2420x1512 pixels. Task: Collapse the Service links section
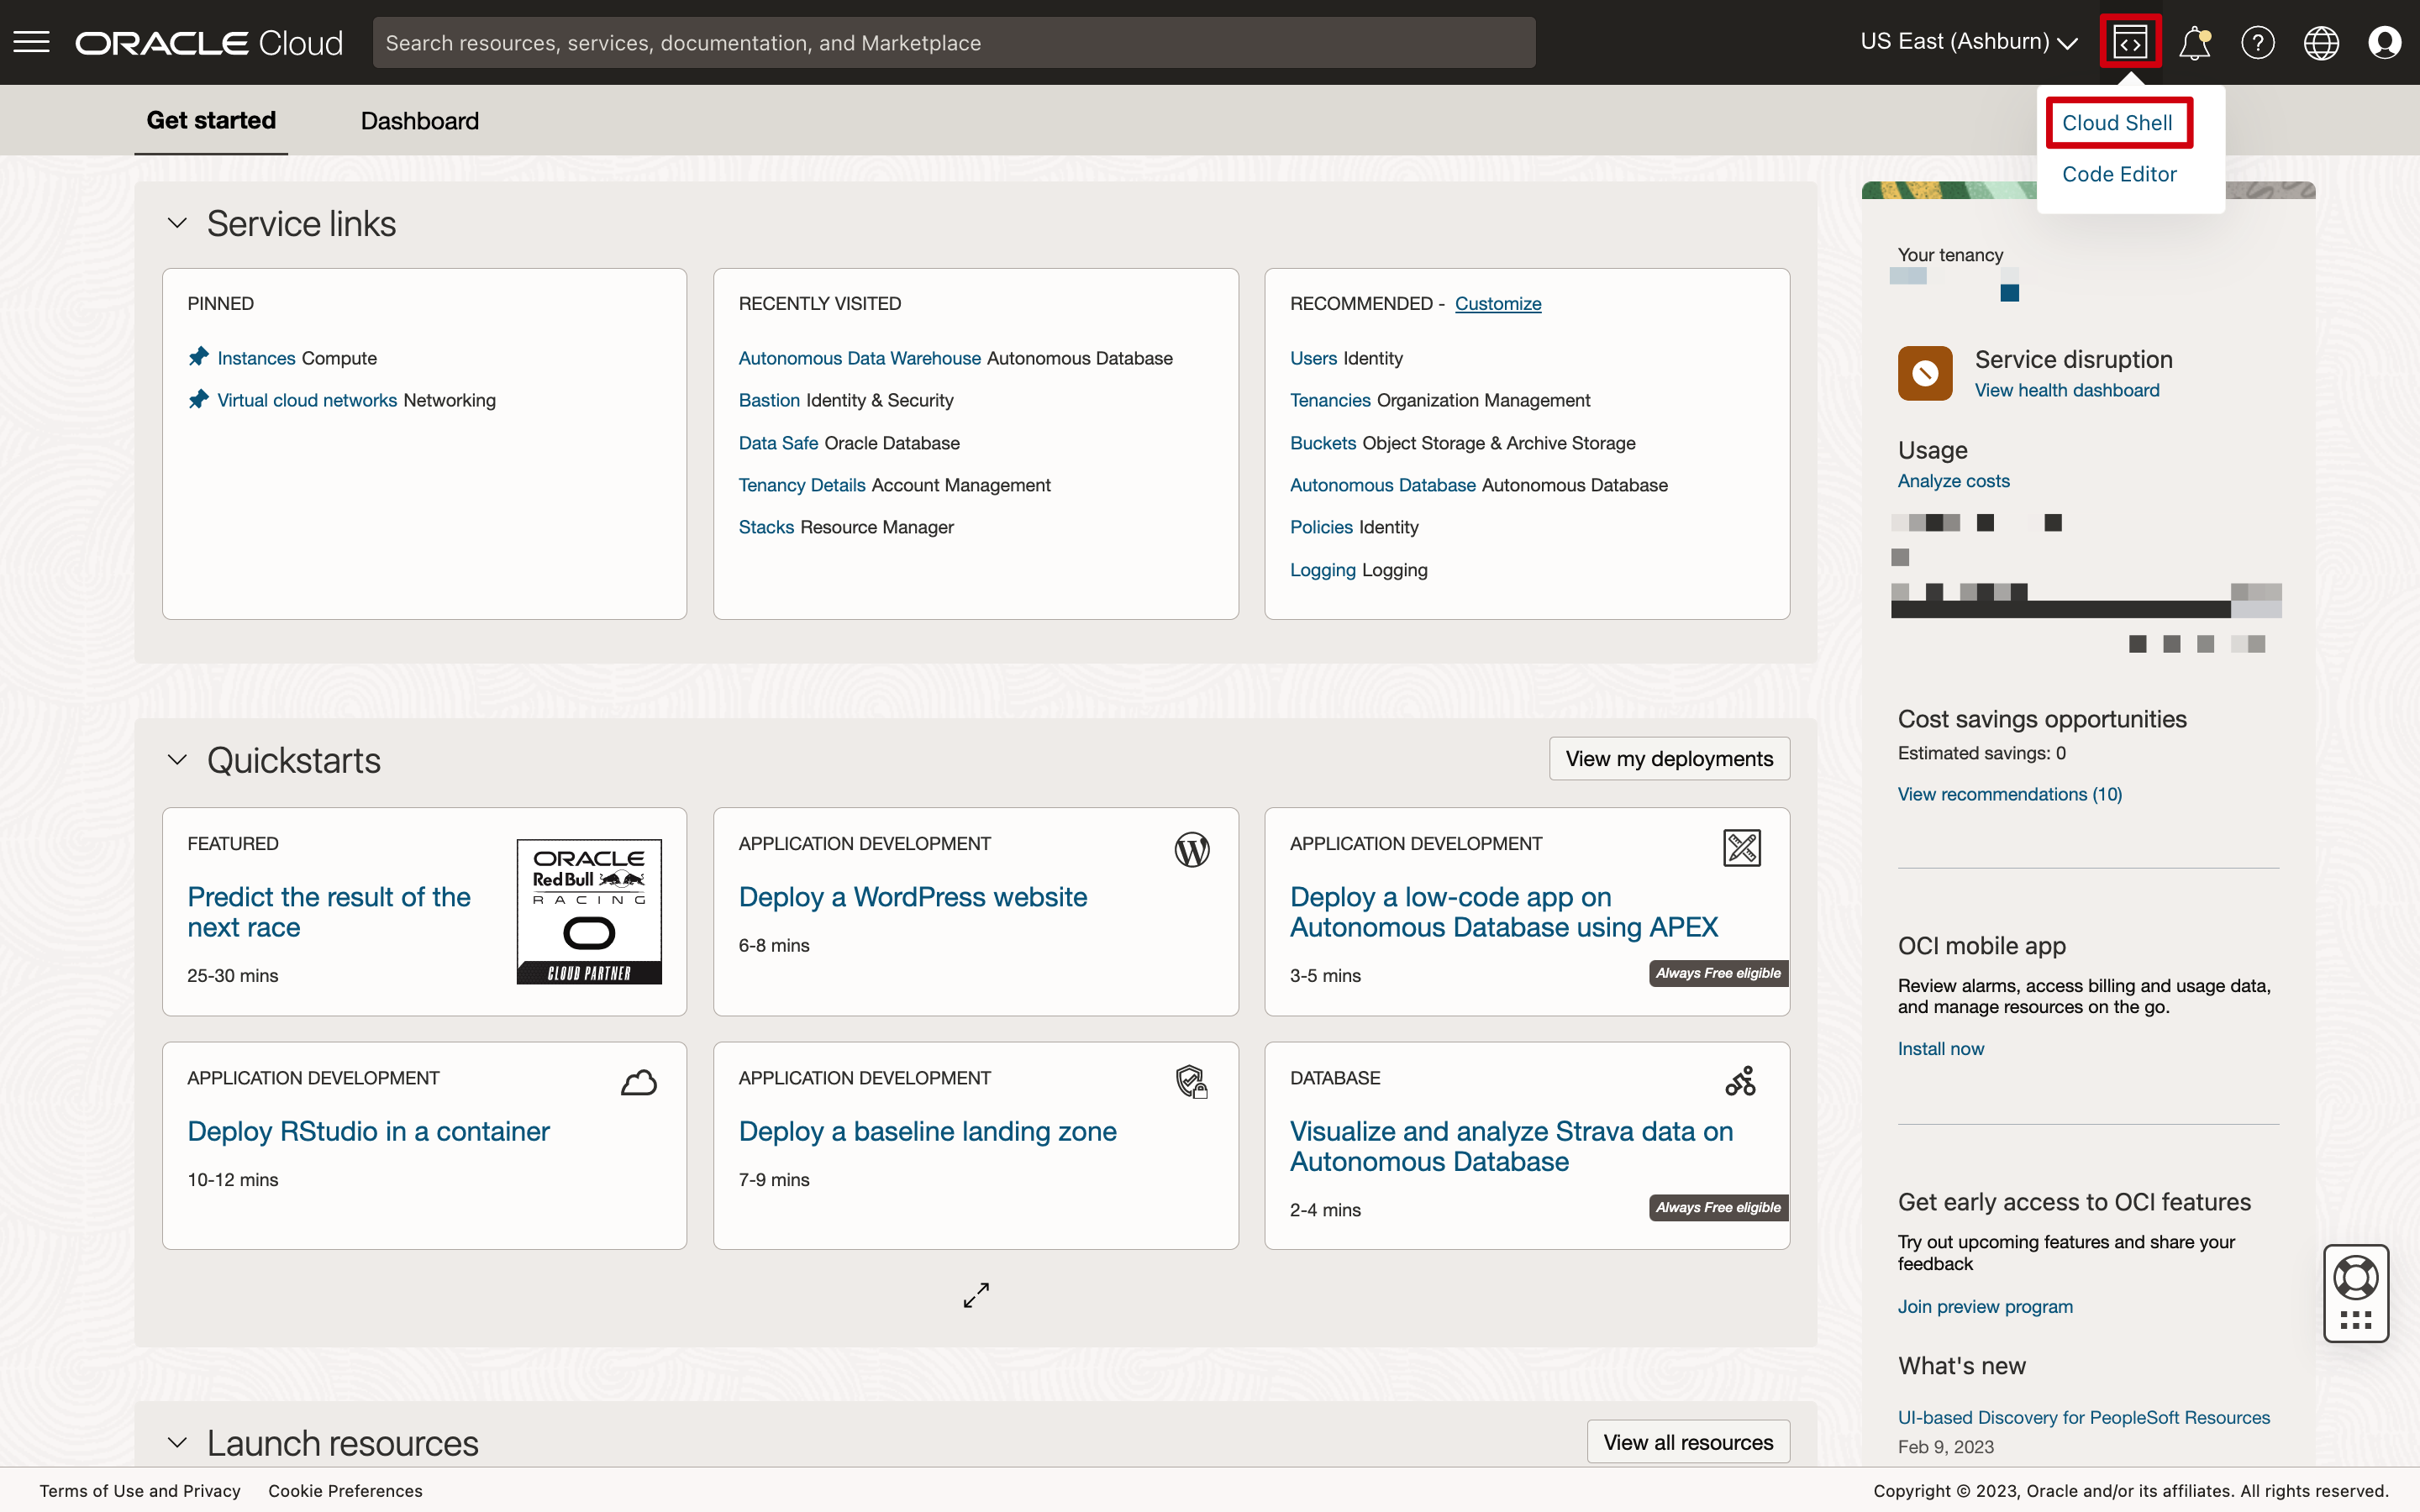[177, 223]
